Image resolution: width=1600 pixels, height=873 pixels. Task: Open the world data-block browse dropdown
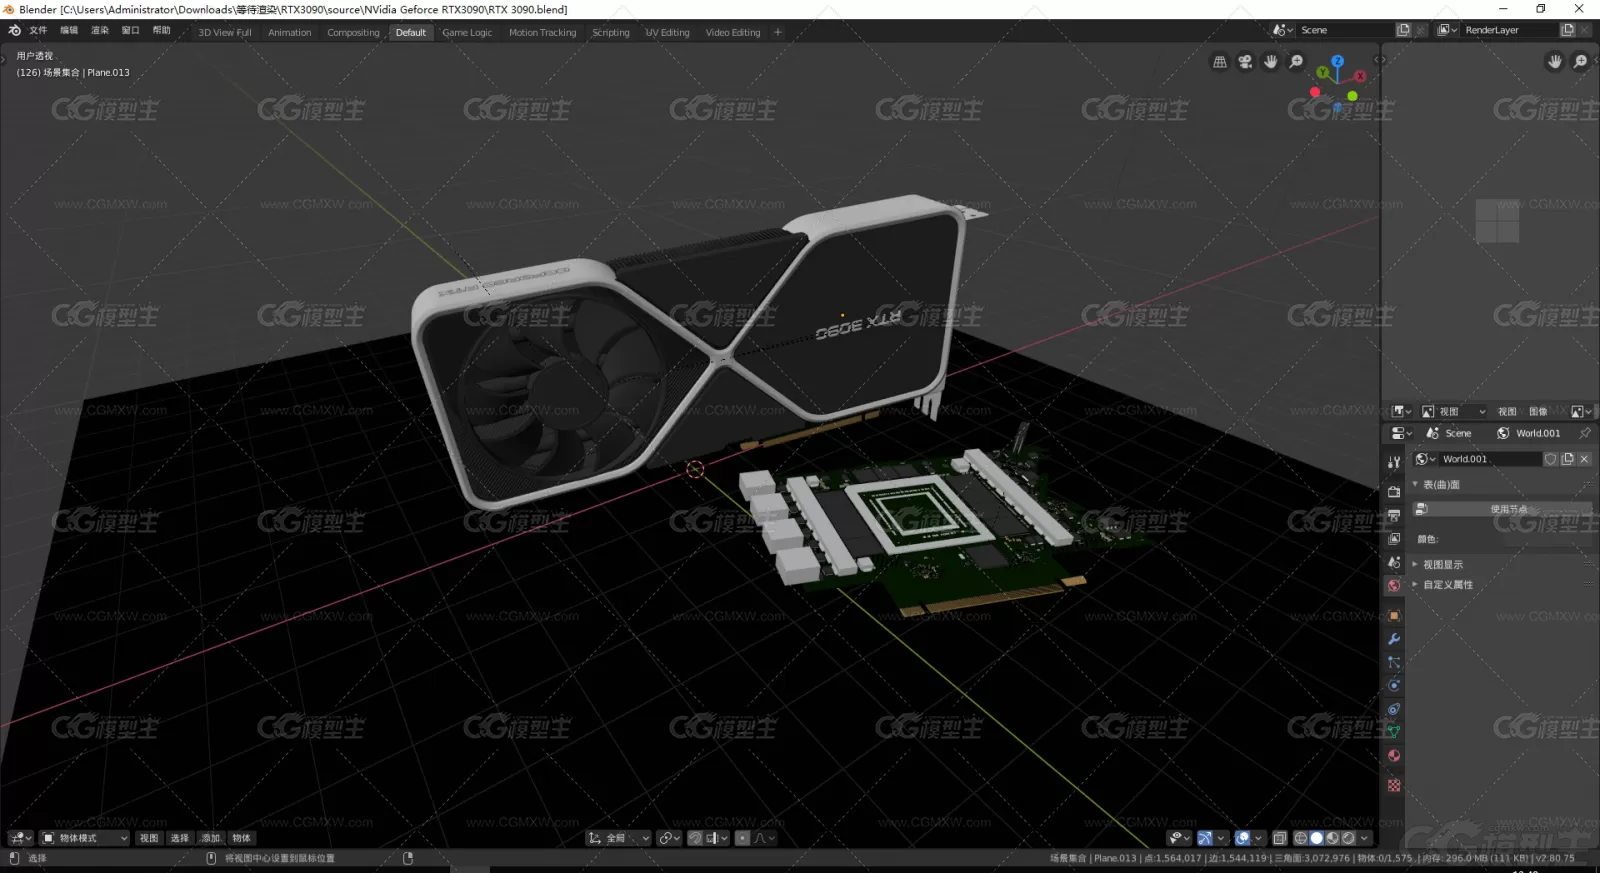point(1425,459)
